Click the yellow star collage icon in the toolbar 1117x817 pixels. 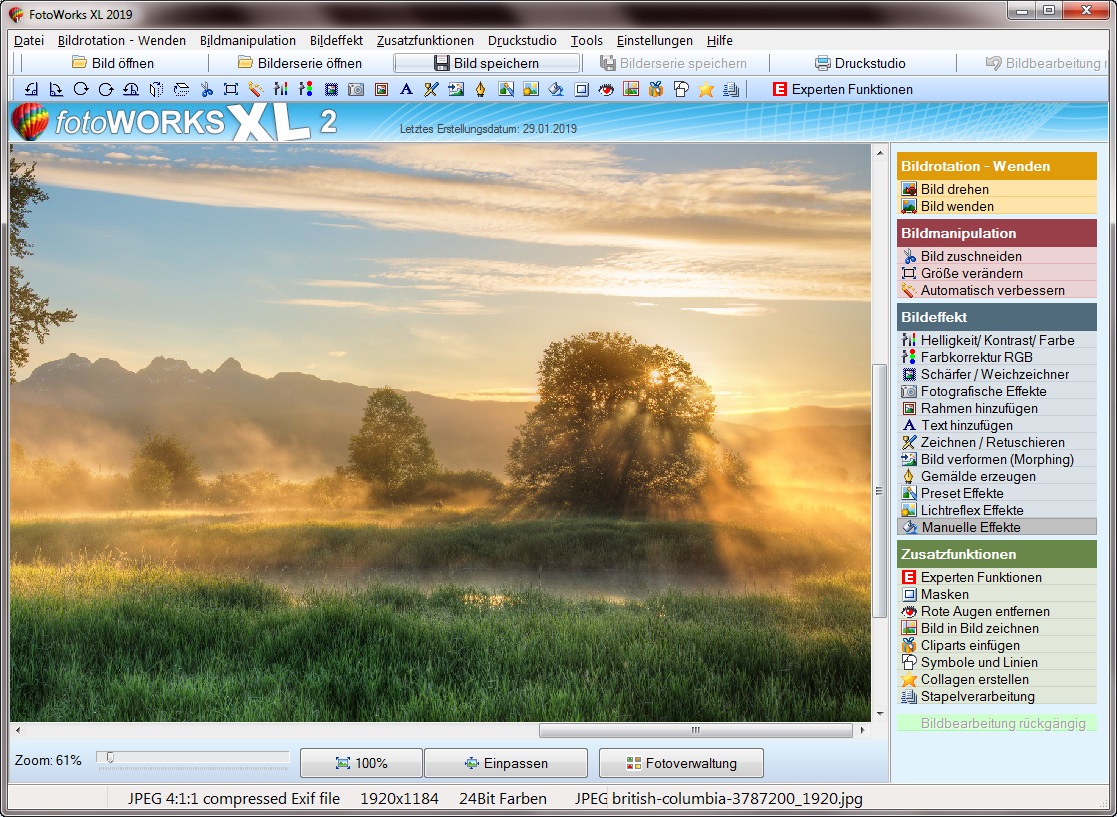[706, 89]
